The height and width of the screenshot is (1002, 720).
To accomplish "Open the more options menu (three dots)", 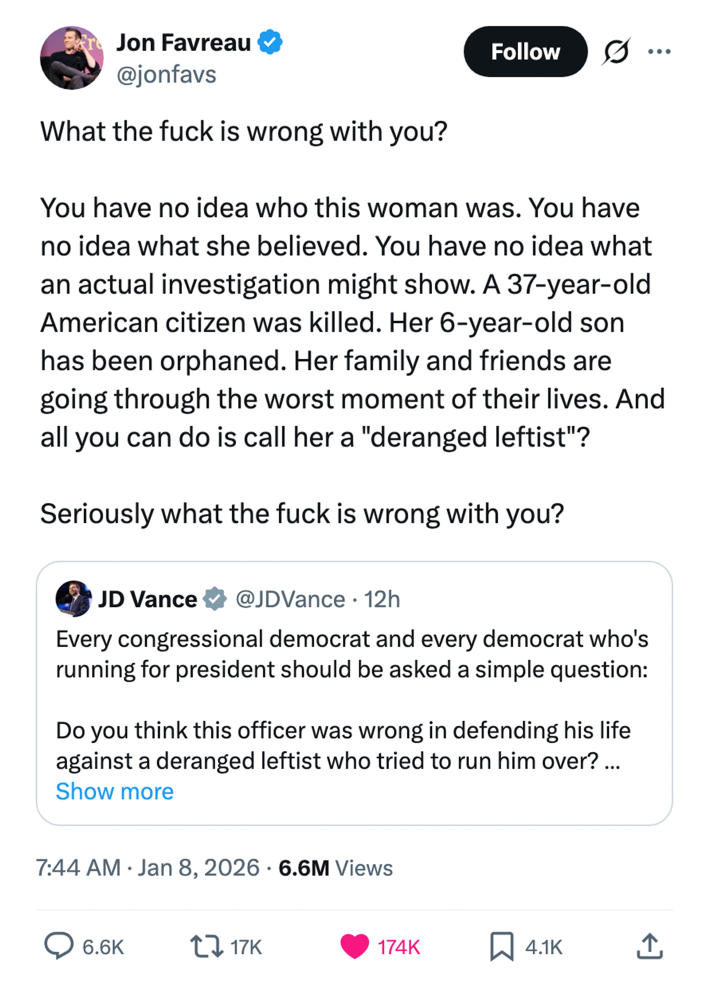I will 660,51.
